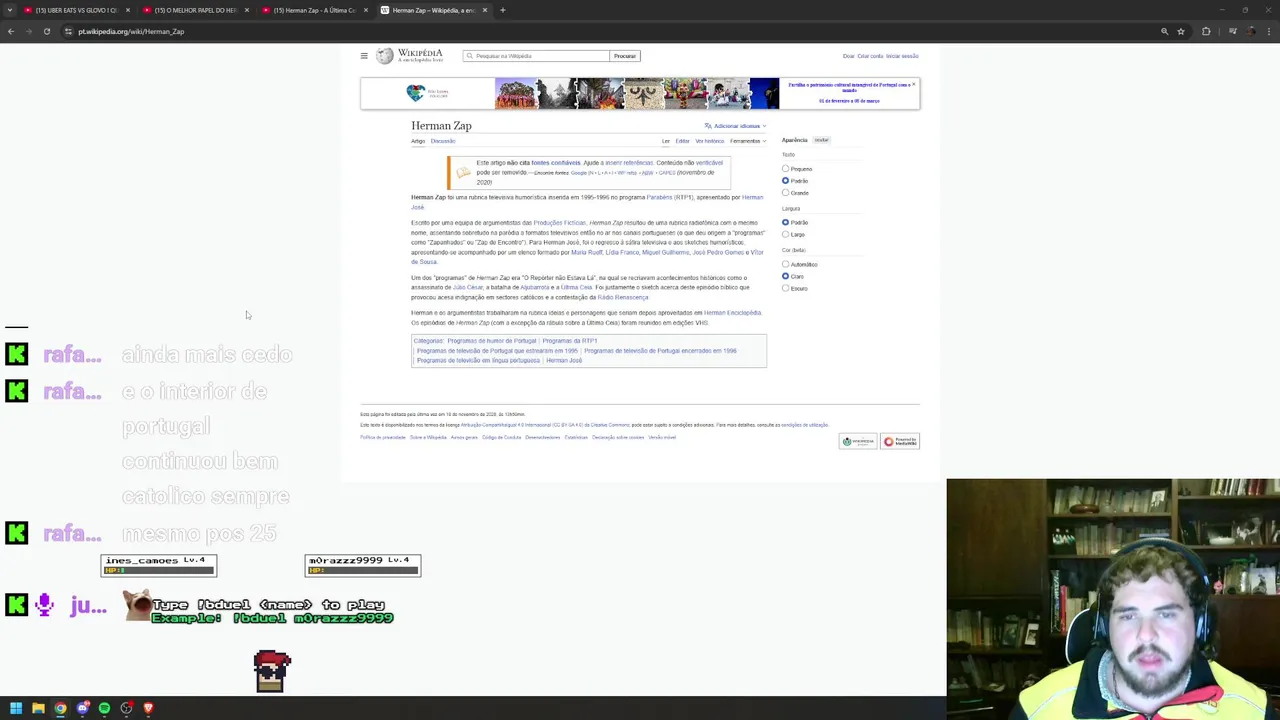Follow the Parabéns programme link
The width and height of the screenshot is (1280, 720).
[x=659, y=197]
